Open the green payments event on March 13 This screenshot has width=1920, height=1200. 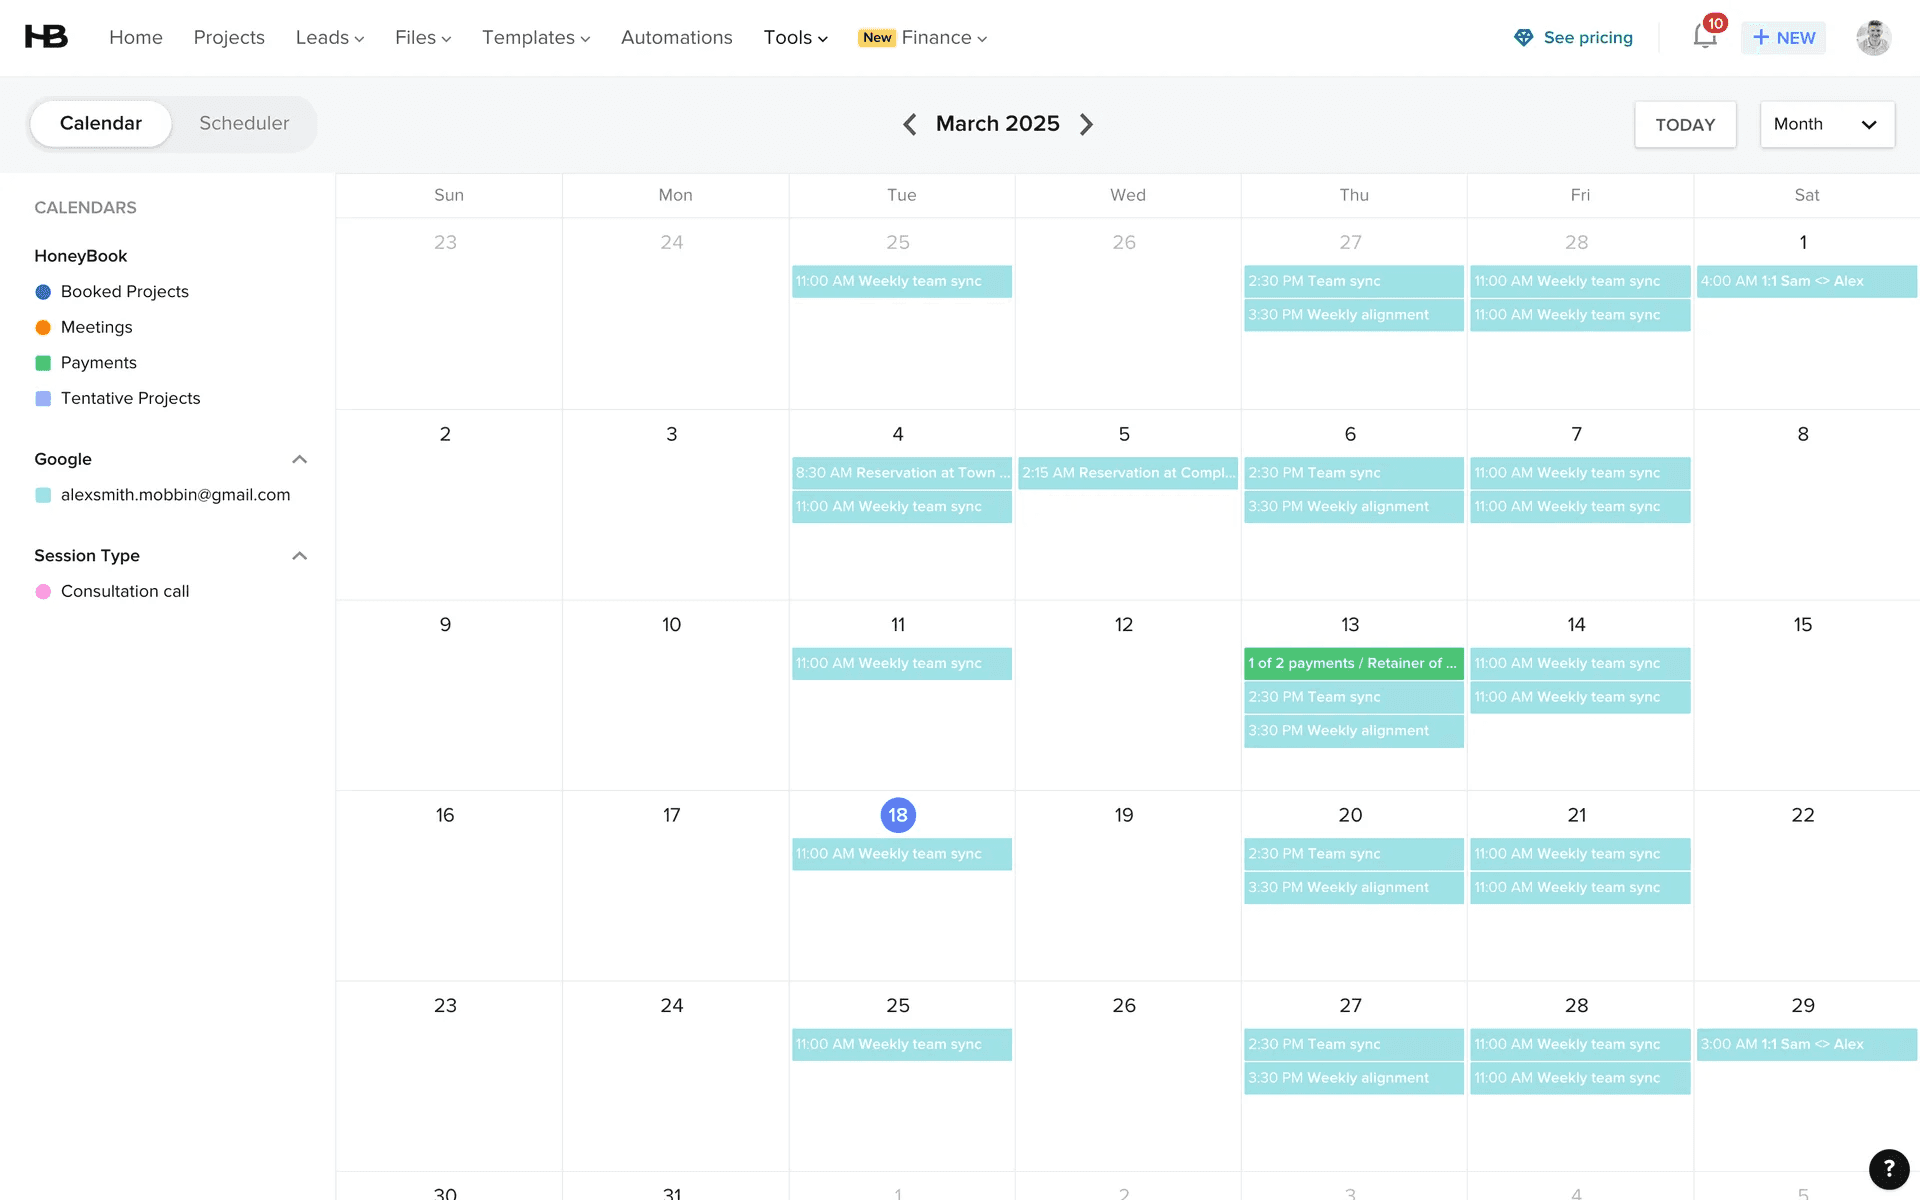(x=1352, y=663)
